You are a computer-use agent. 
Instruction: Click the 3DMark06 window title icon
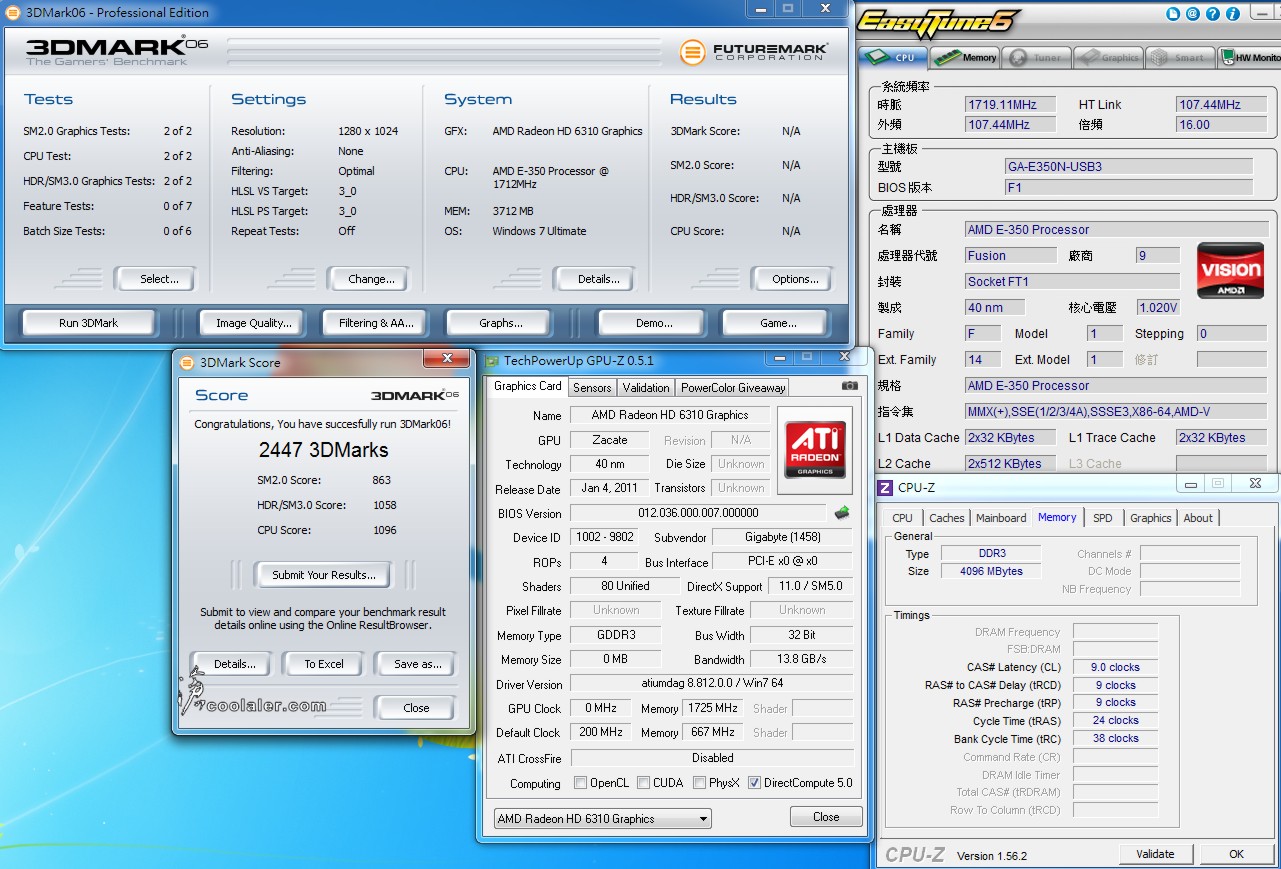pyautogui.click(x=12, y=12)
